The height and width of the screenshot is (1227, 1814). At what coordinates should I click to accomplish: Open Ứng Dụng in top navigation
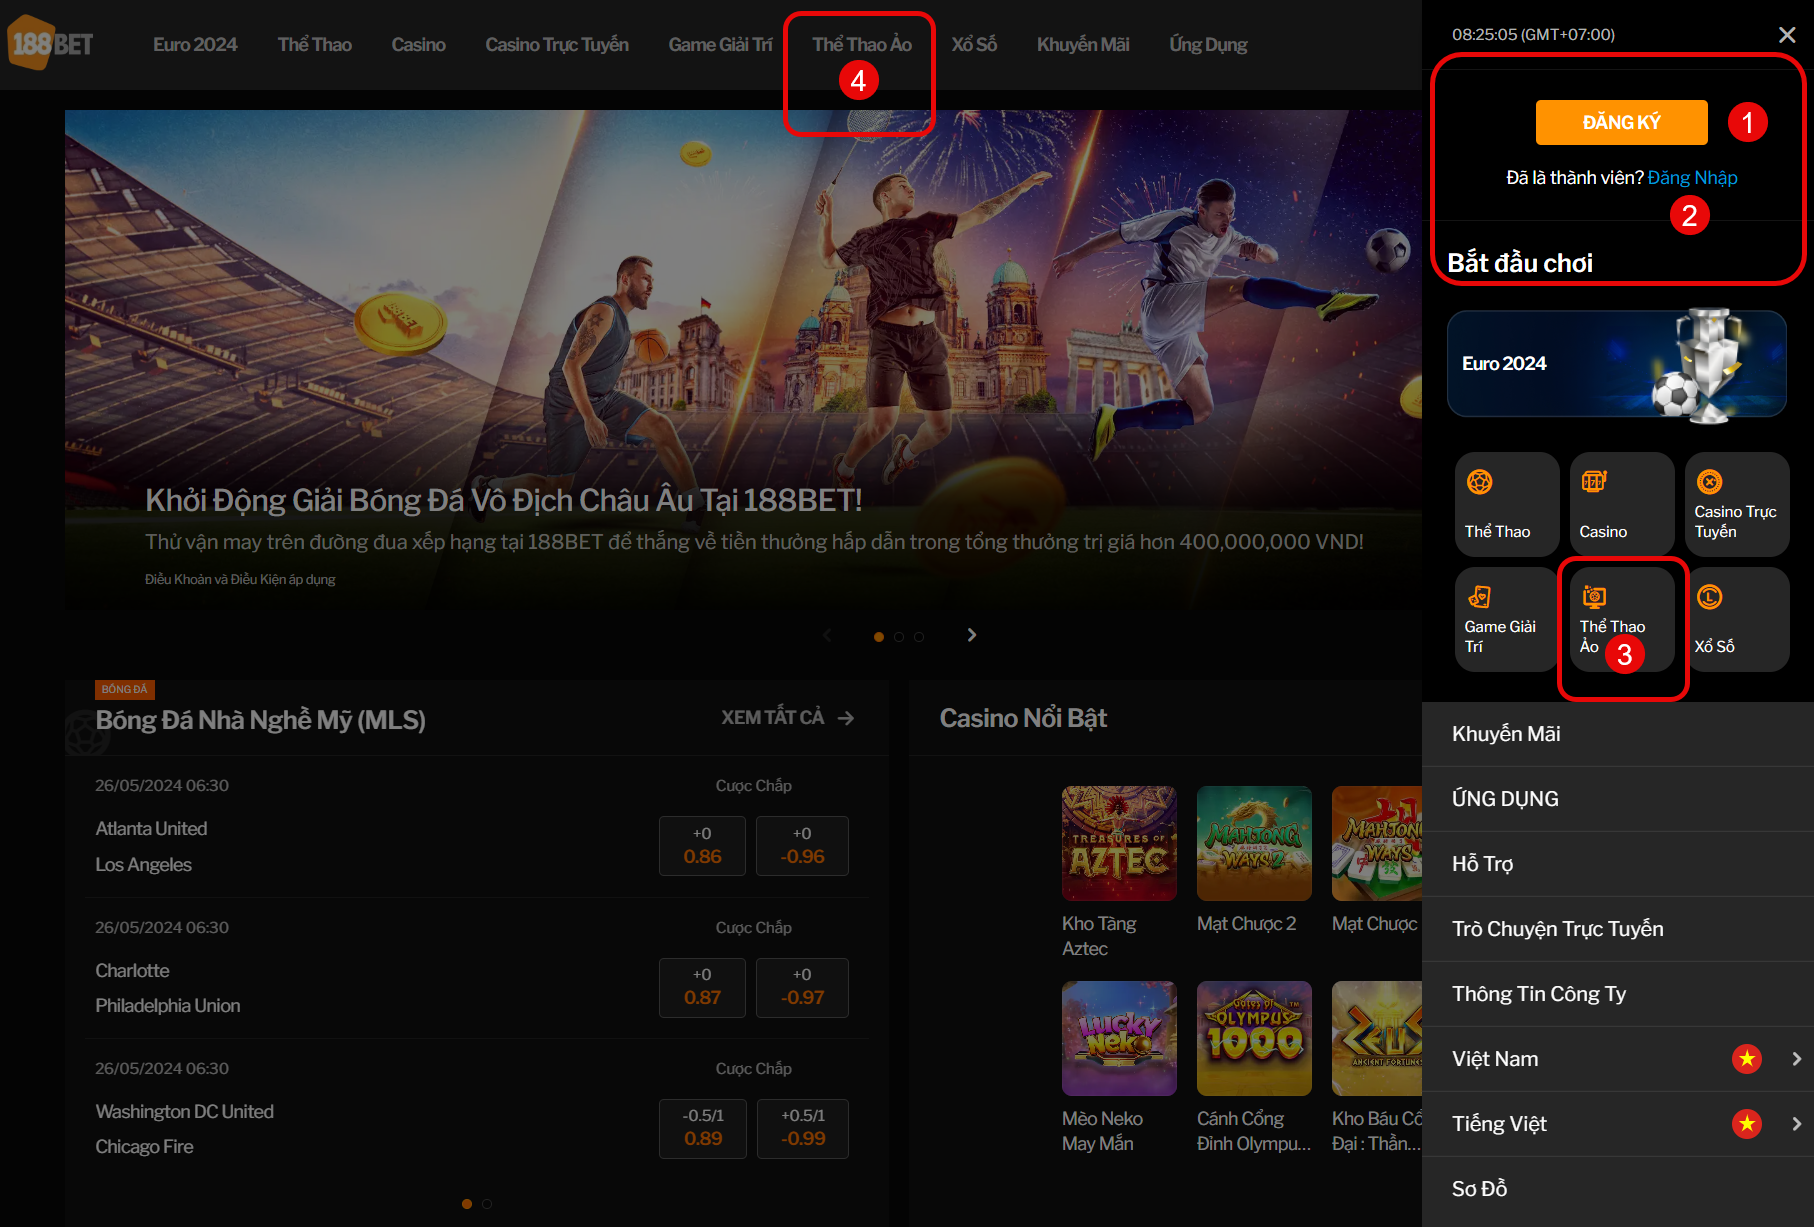1208,45
